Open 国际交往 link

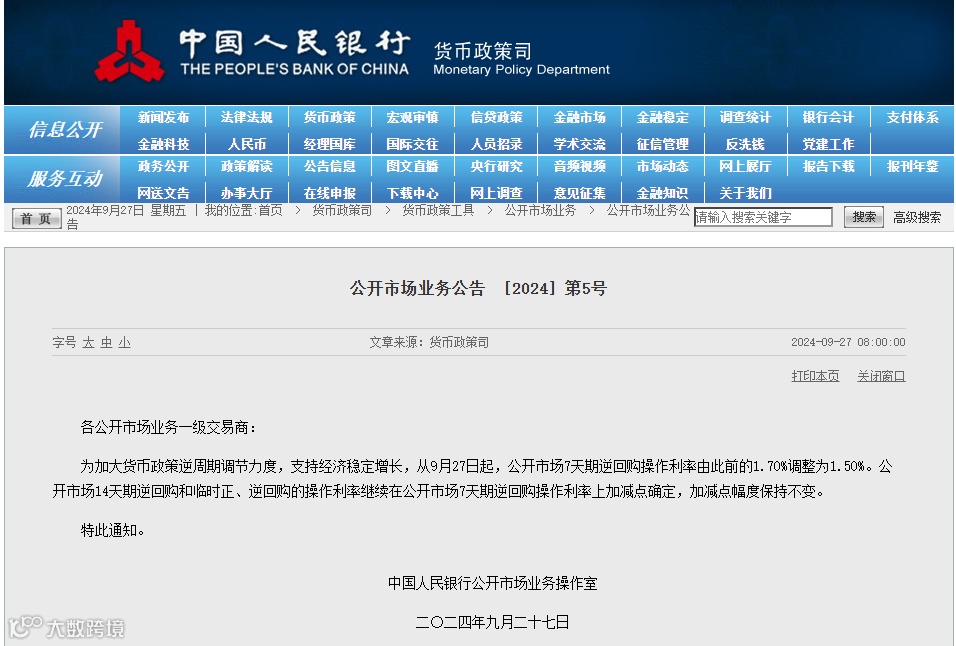coord(412,144)
